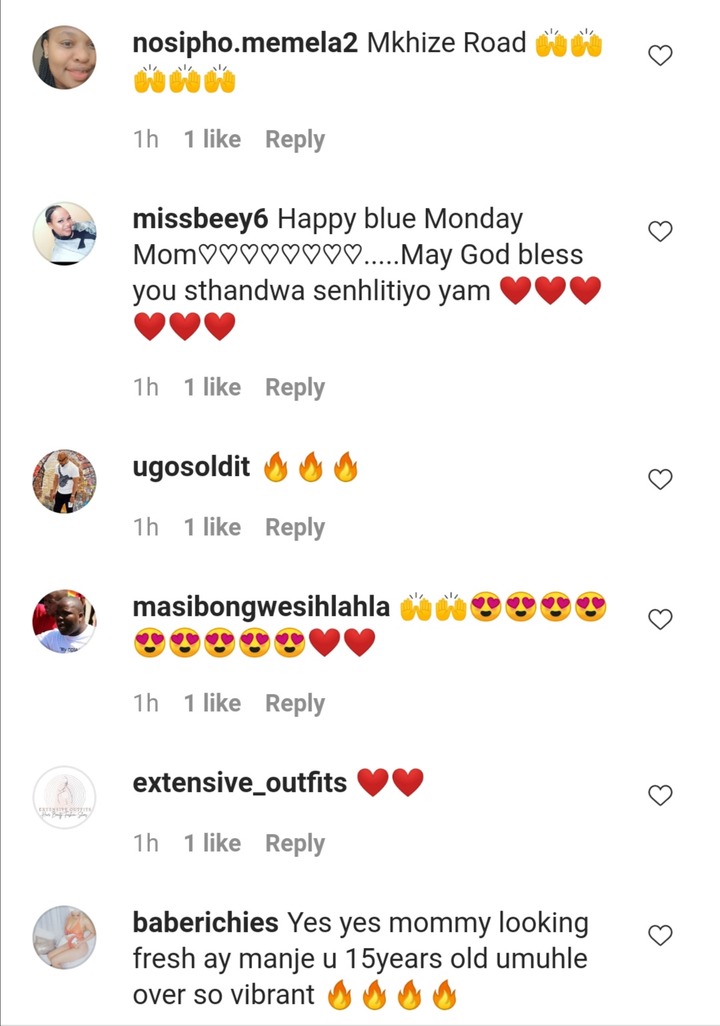View likes on ugosoldit's comment
The image size is (720, 1026).
coord(212,527)
